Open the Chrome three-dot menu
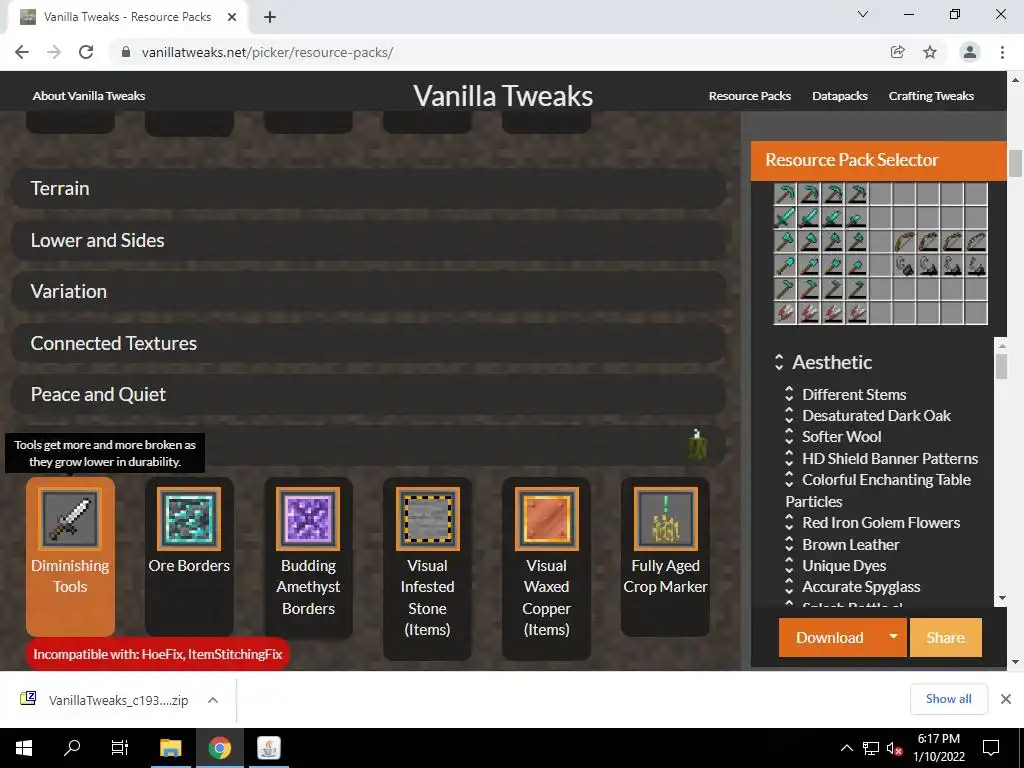 coord(1002,52)
